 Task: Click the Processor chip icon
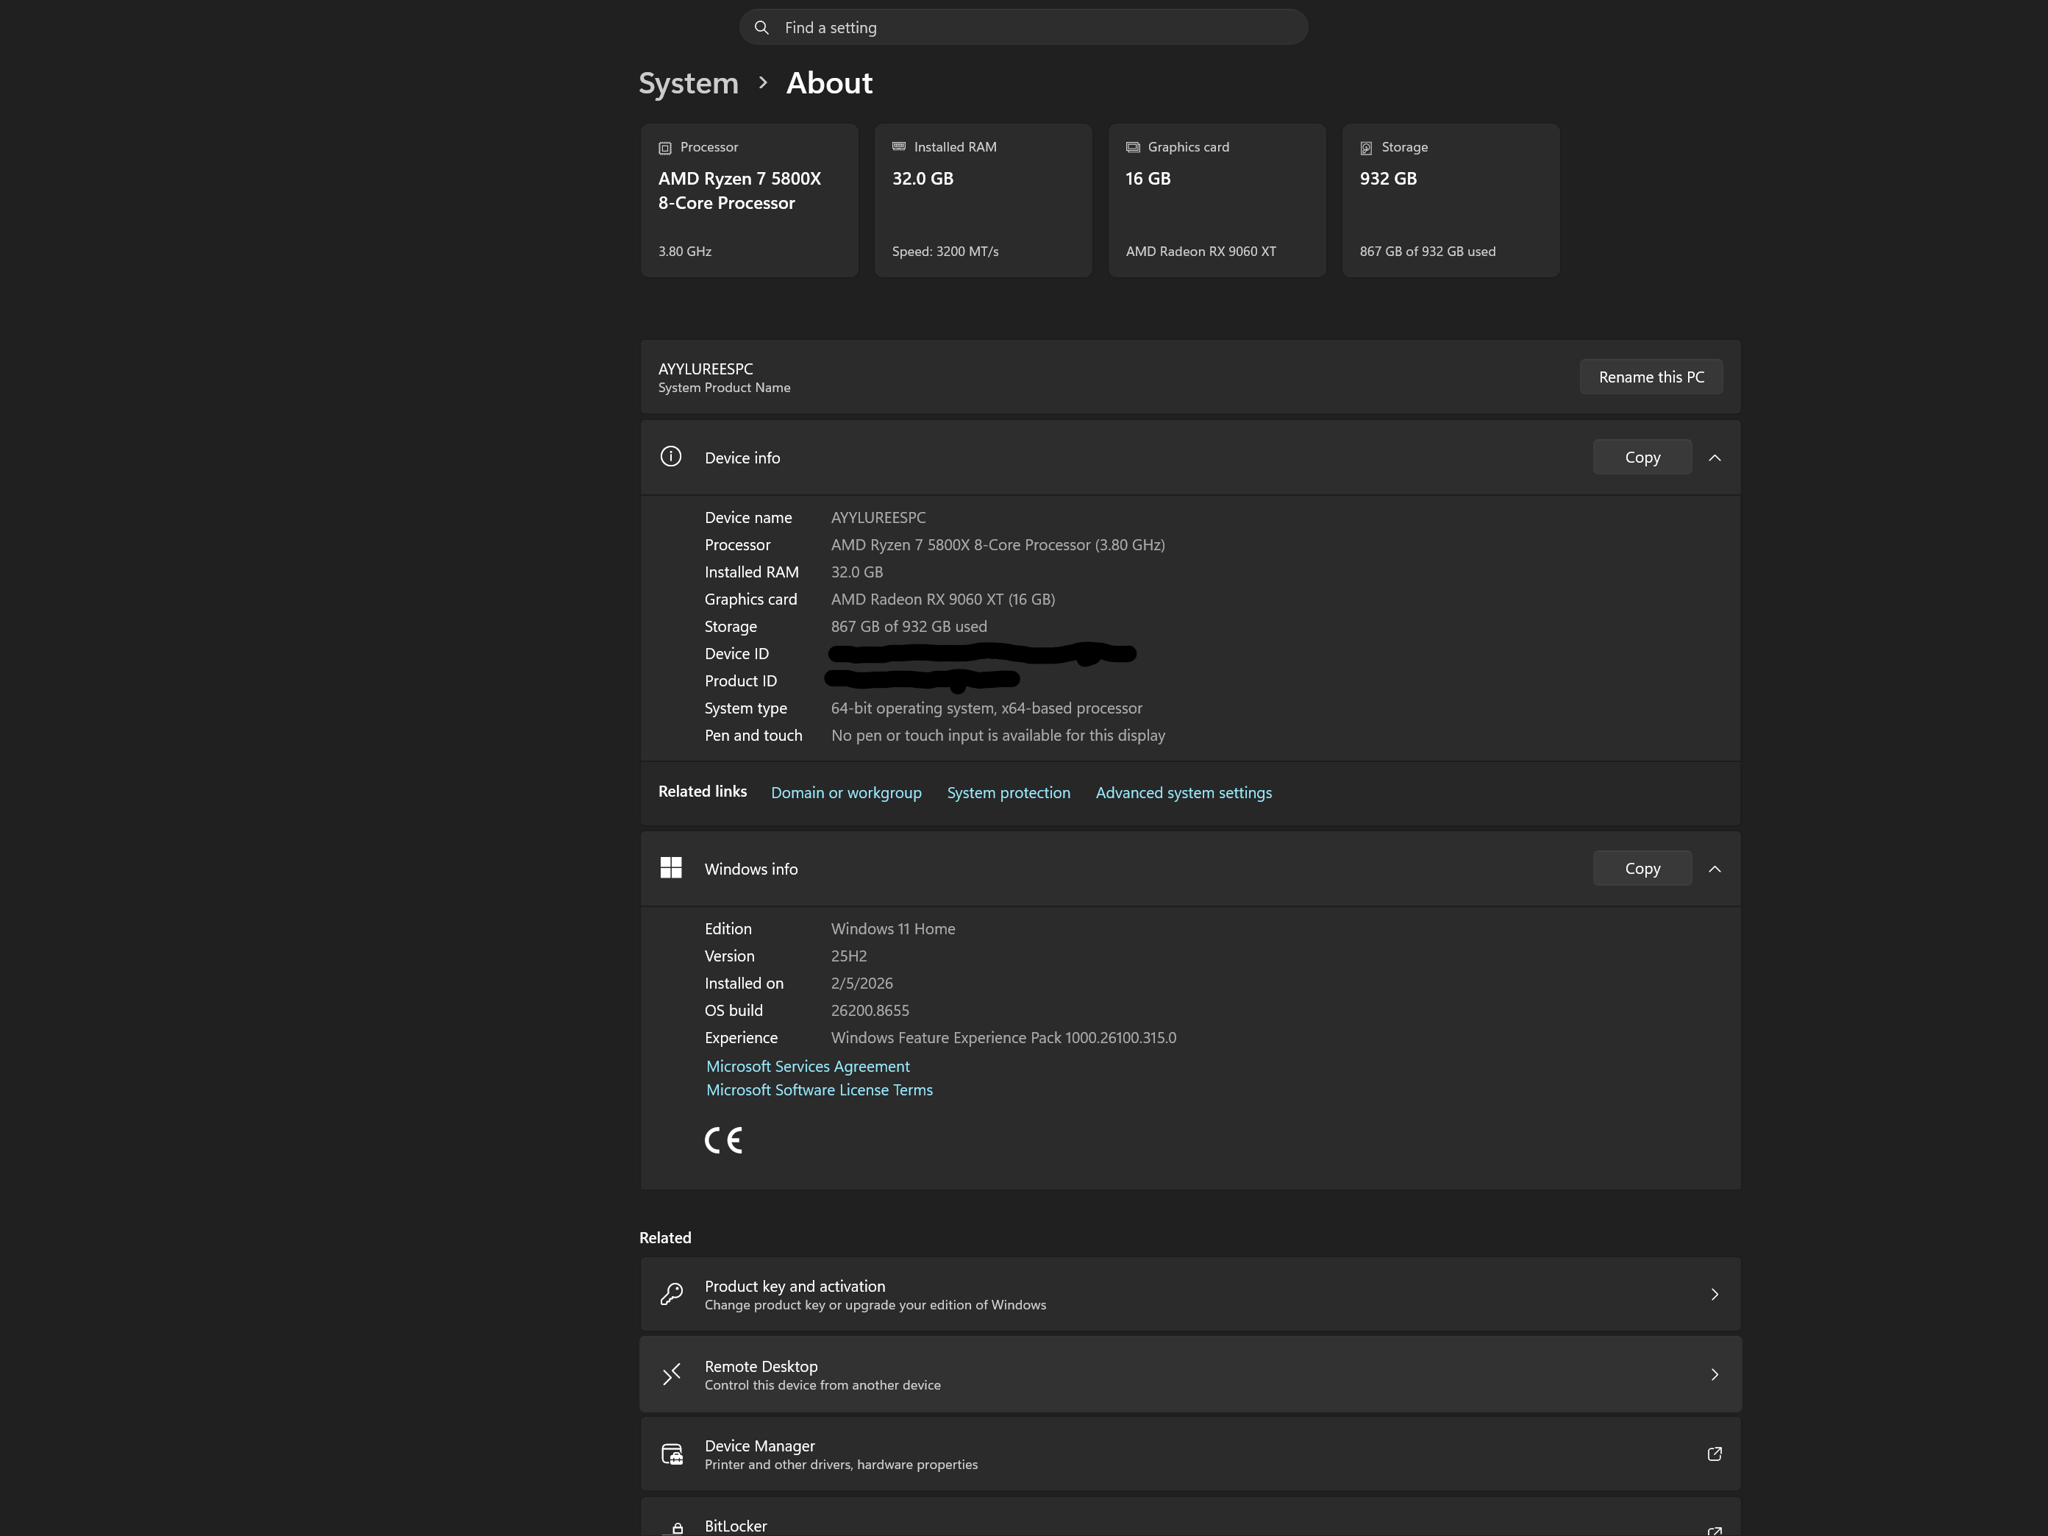(x=665, y=148)
